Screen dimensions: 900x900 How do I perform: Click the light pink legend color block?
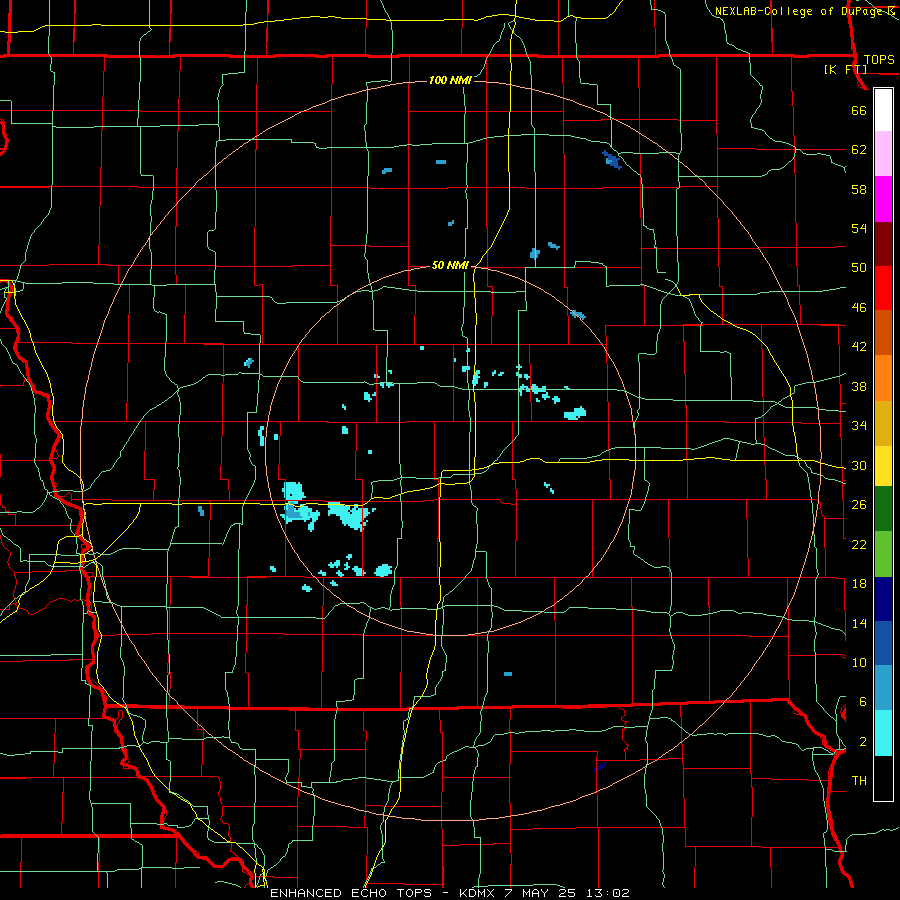point(883,154)
